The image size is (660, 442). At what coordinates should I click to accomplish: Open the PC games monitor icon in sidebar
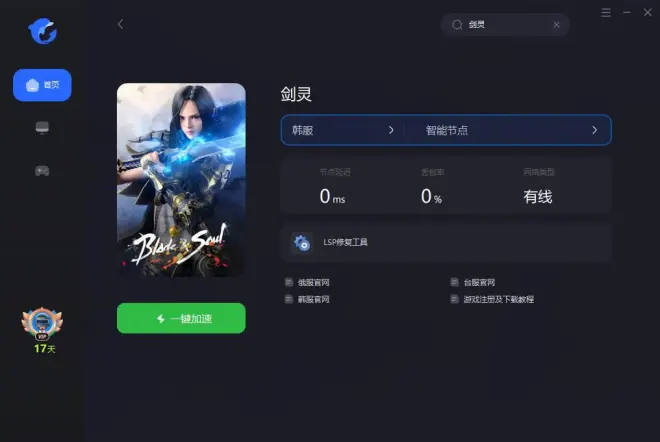click(42, 127)
